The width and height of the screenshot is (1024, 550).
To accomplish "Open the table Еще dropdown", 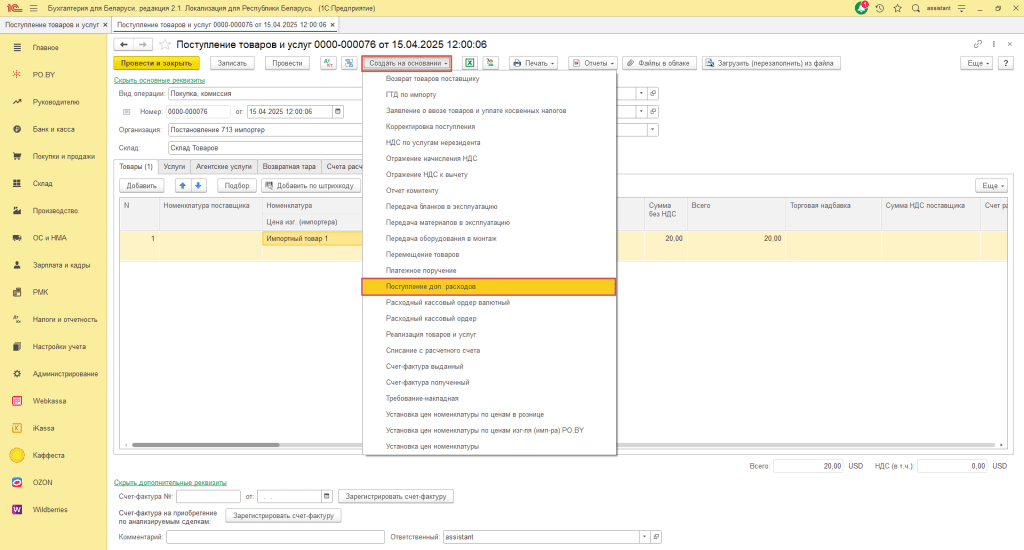I will [x=992, y=186].
